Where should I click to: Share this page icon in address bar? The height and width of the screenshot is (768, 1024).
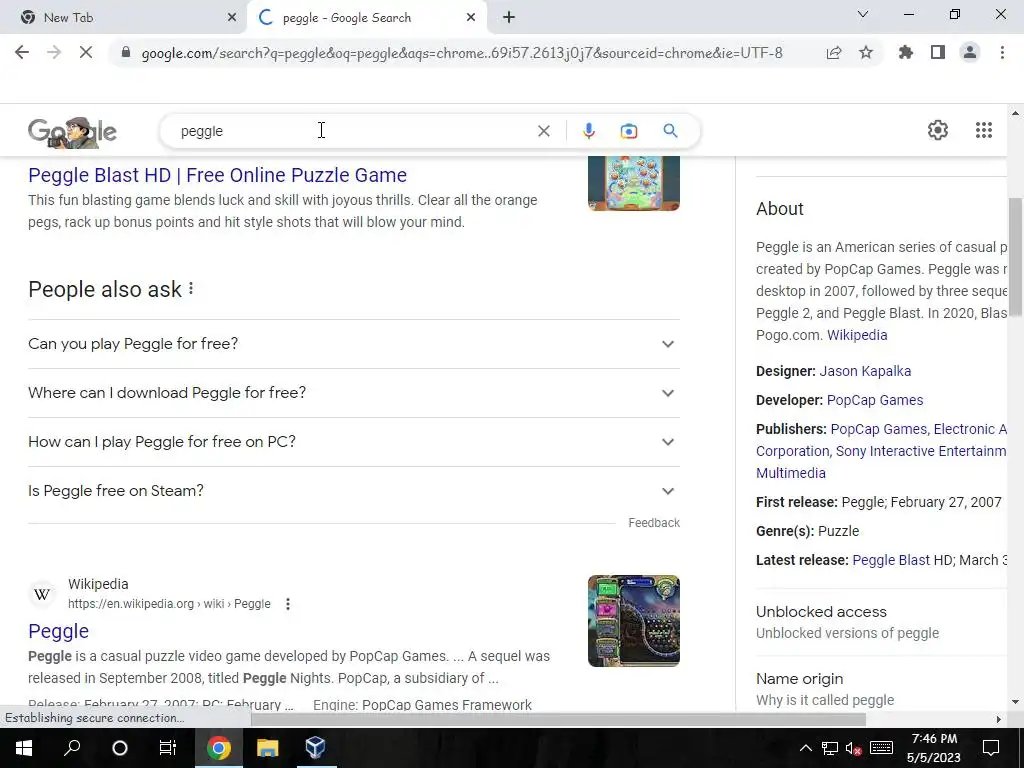click(834, 53)
